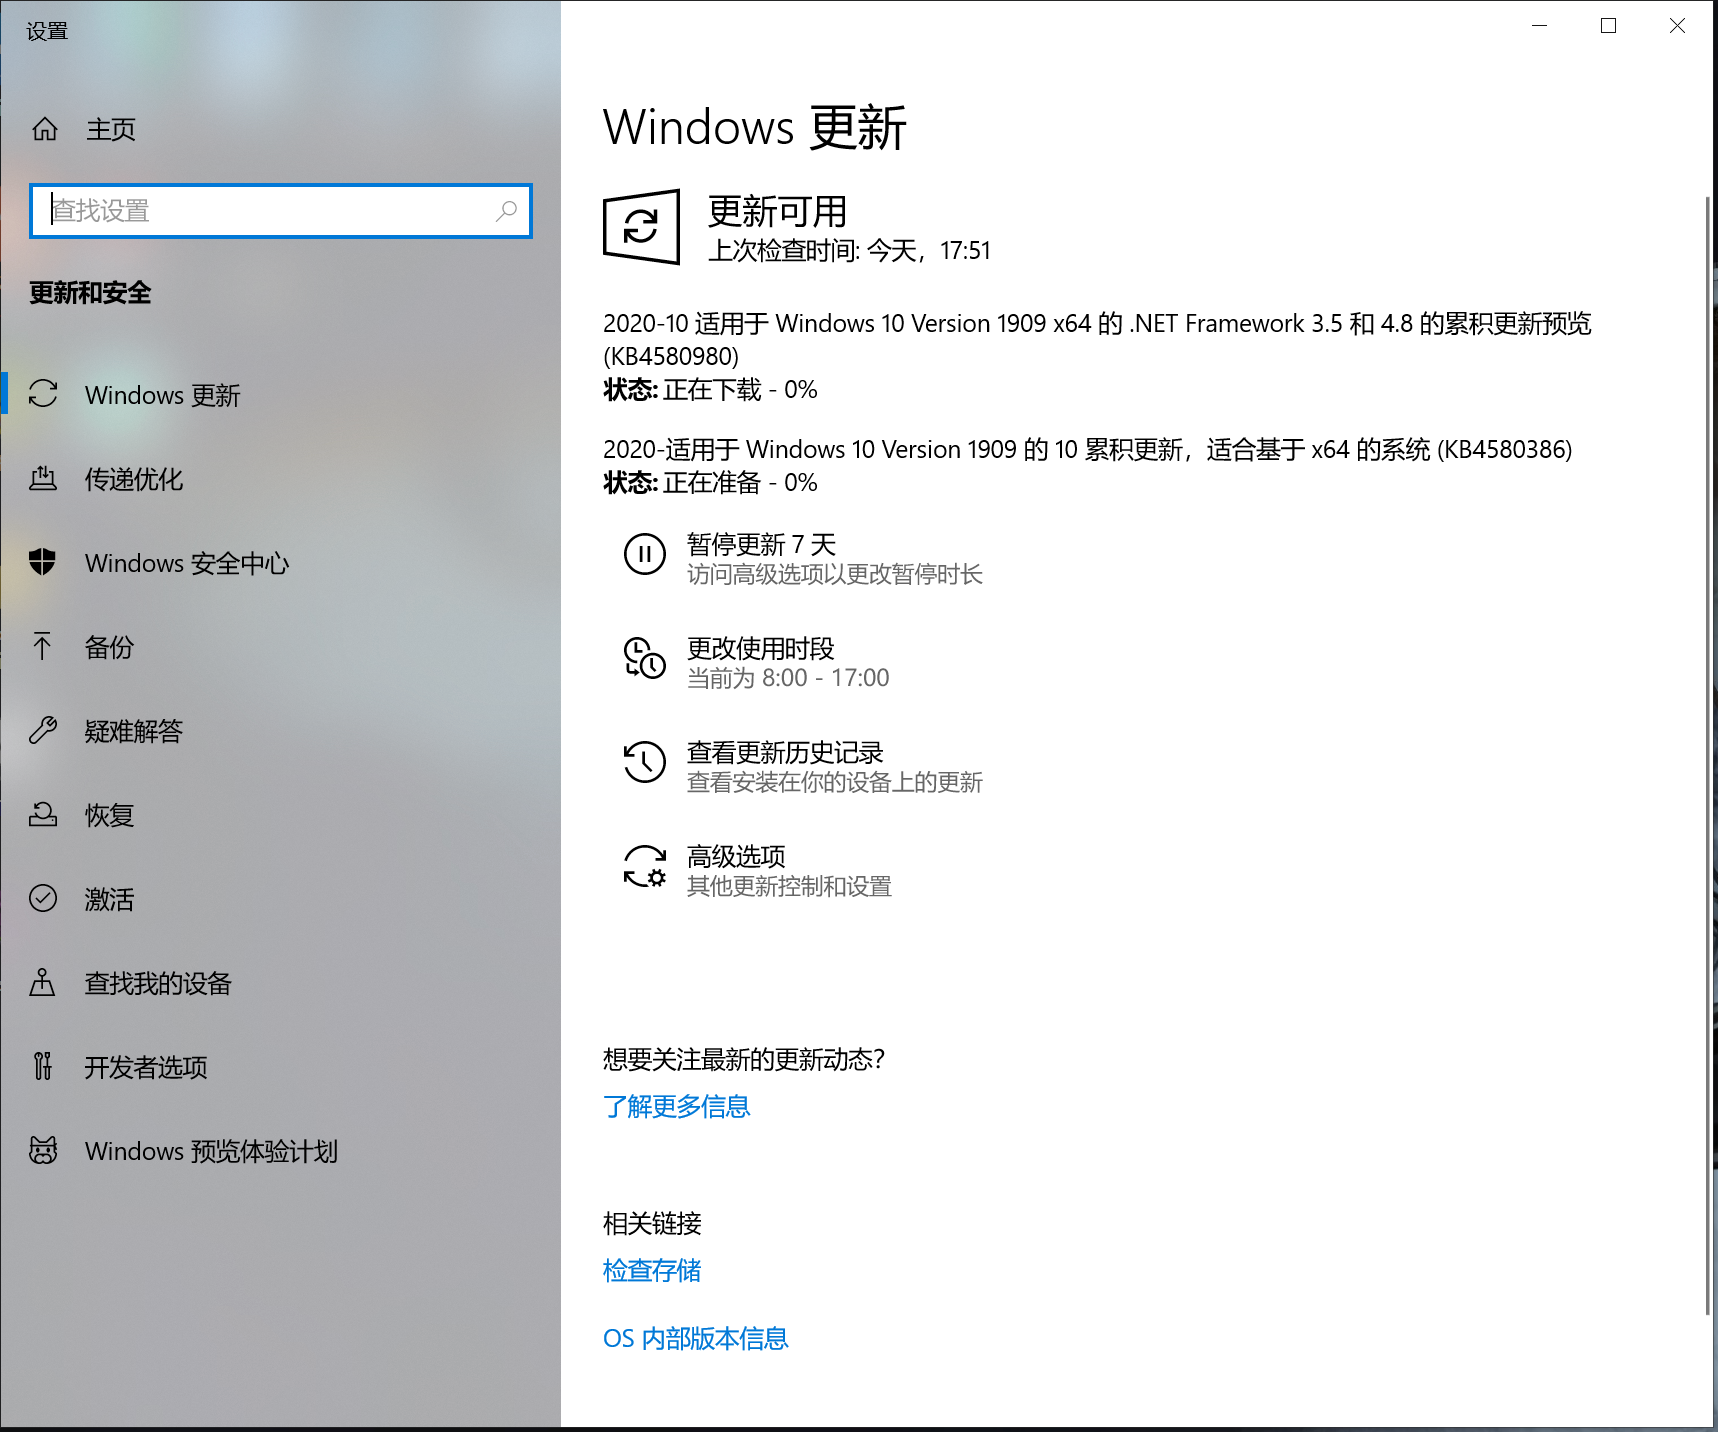Open 高级选项 settings
Viewport: 1718px width, 1432px height.
point(736,856)
